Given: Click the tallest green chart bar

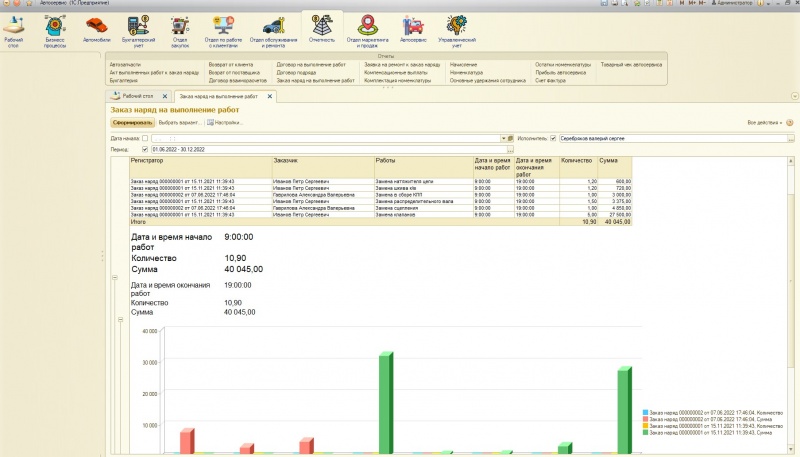Looking at the screenshot, I should [x=386, y=403].
